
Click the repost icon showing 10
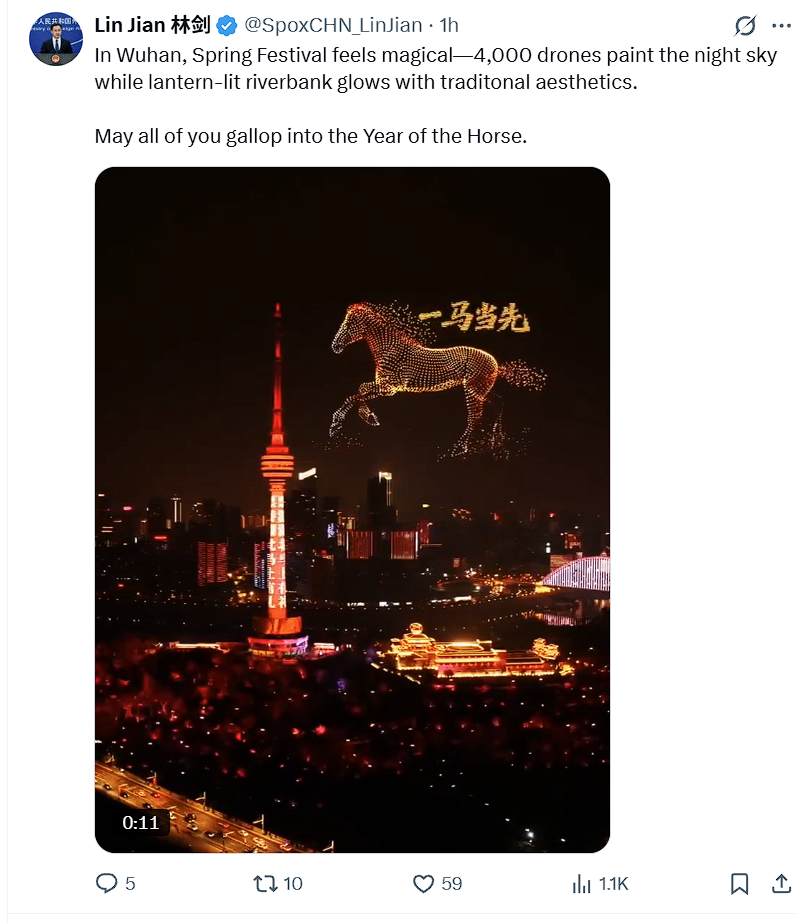click(264, 884)
